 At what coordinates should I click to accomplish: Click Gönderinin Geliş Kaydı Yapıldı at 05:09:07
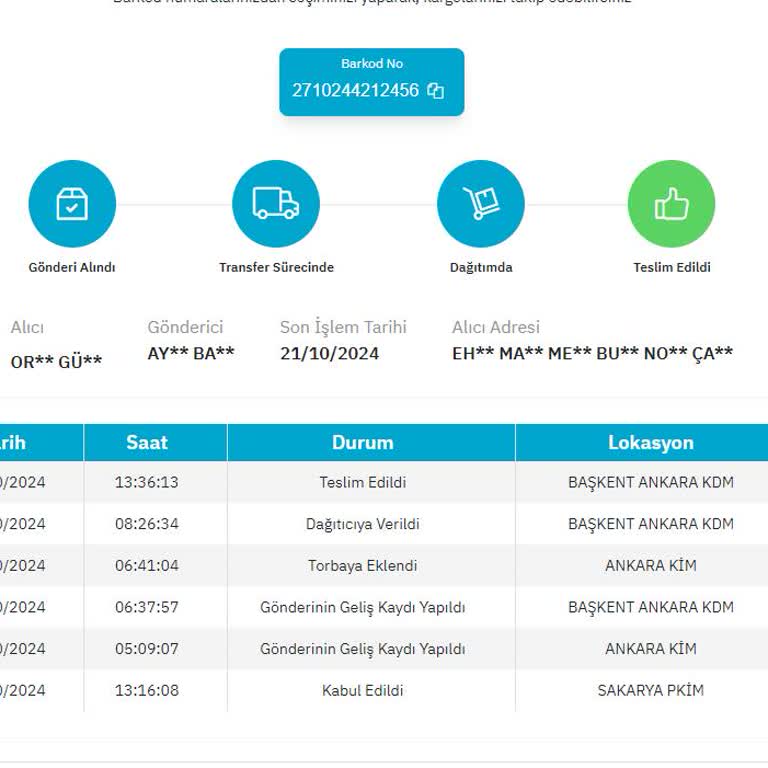coord(363,649)
